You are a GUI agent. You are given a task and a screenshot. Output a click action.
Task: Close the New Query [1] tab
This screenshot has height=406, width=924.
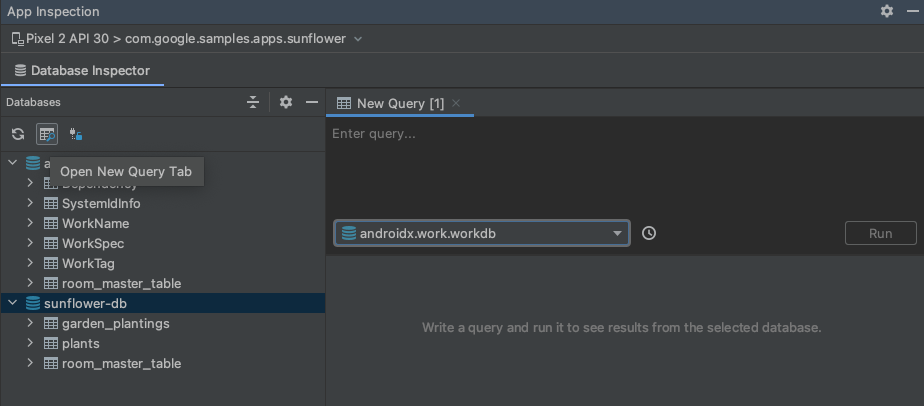point(456,103)
